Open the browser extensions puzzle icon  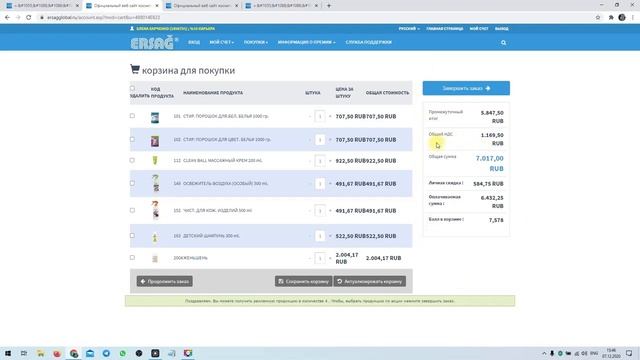611,18
